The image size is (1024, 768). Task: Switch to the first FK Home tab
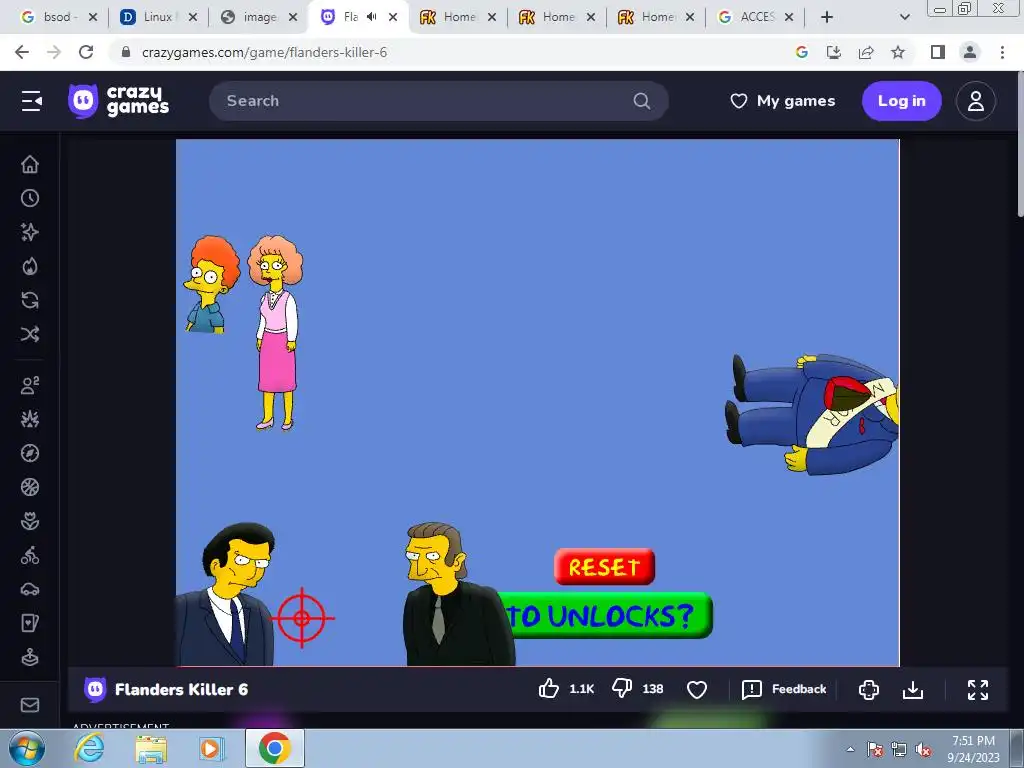[x=459, y=17]
